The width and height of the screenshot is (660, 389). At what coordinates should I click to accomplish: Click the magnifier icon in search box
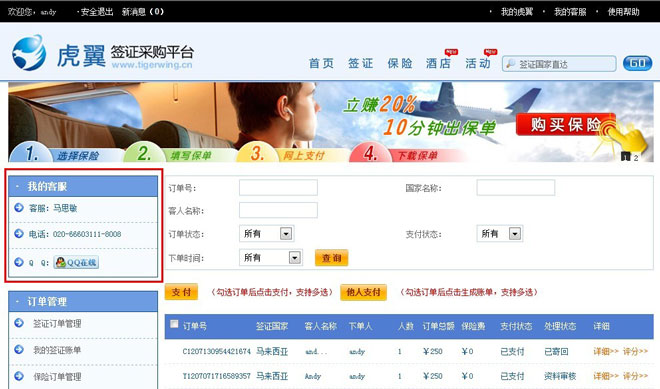(510, 64)
